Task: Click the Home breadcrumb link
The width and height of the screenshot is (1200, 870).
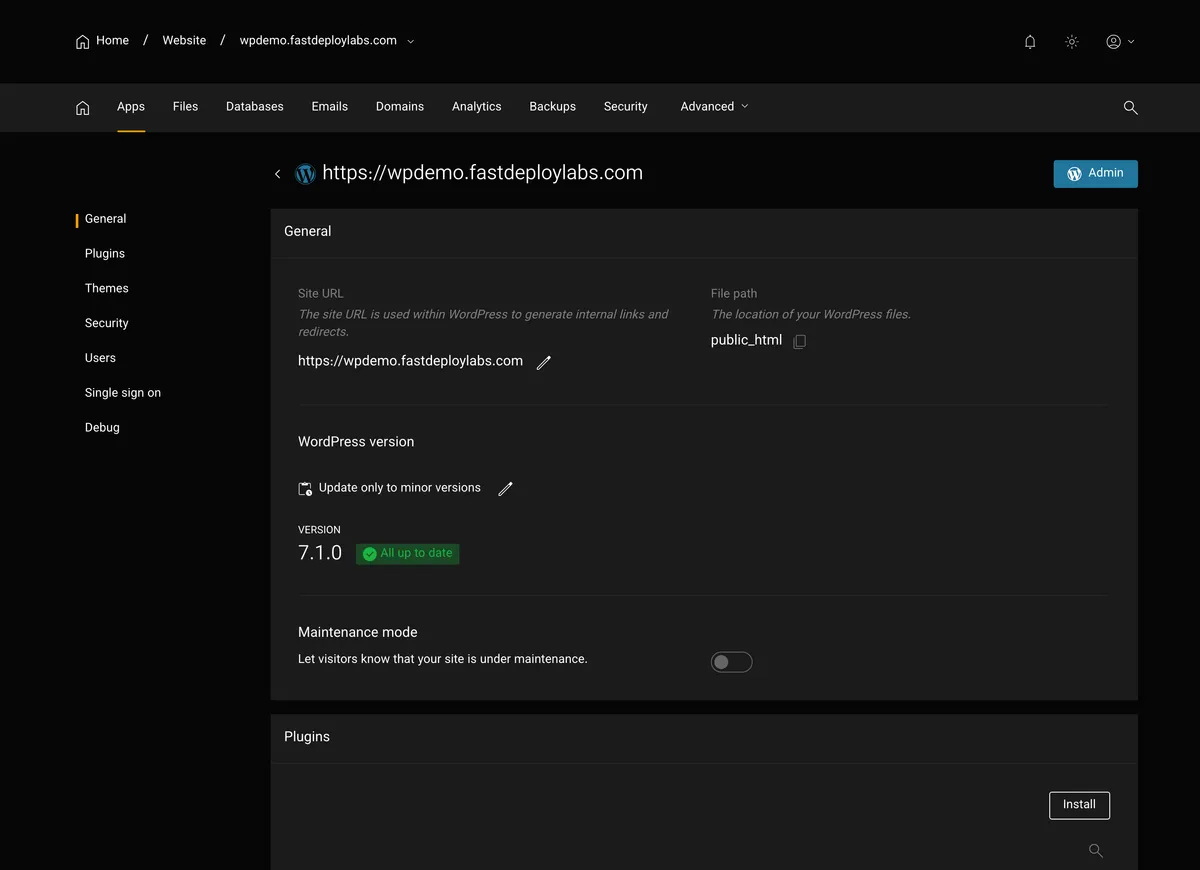Action: click(x=102, y=41)
